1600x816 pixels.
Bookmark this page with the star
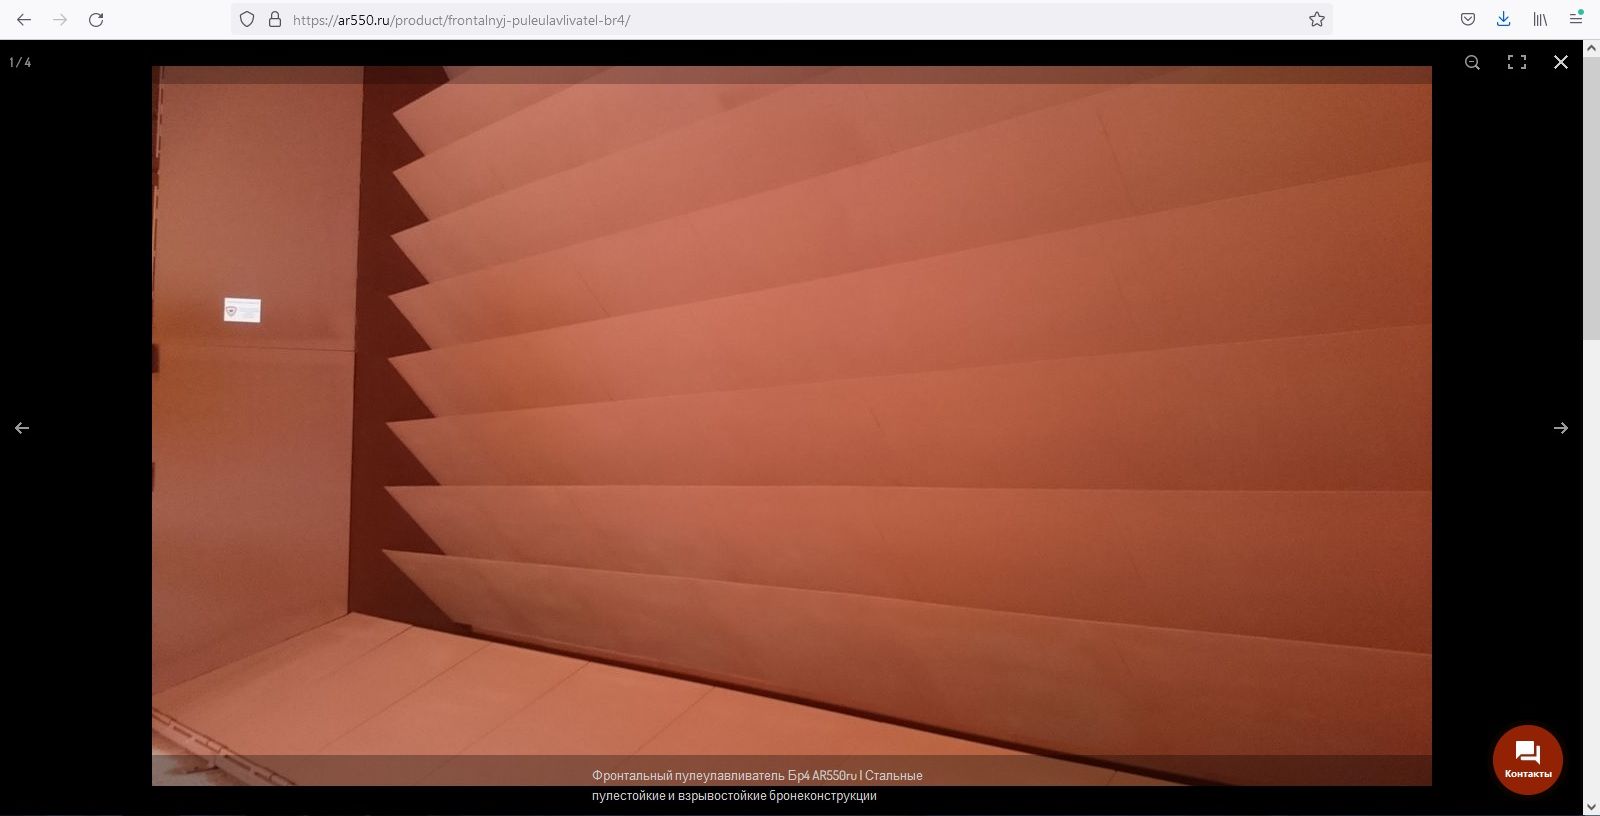coord(1317,19)
